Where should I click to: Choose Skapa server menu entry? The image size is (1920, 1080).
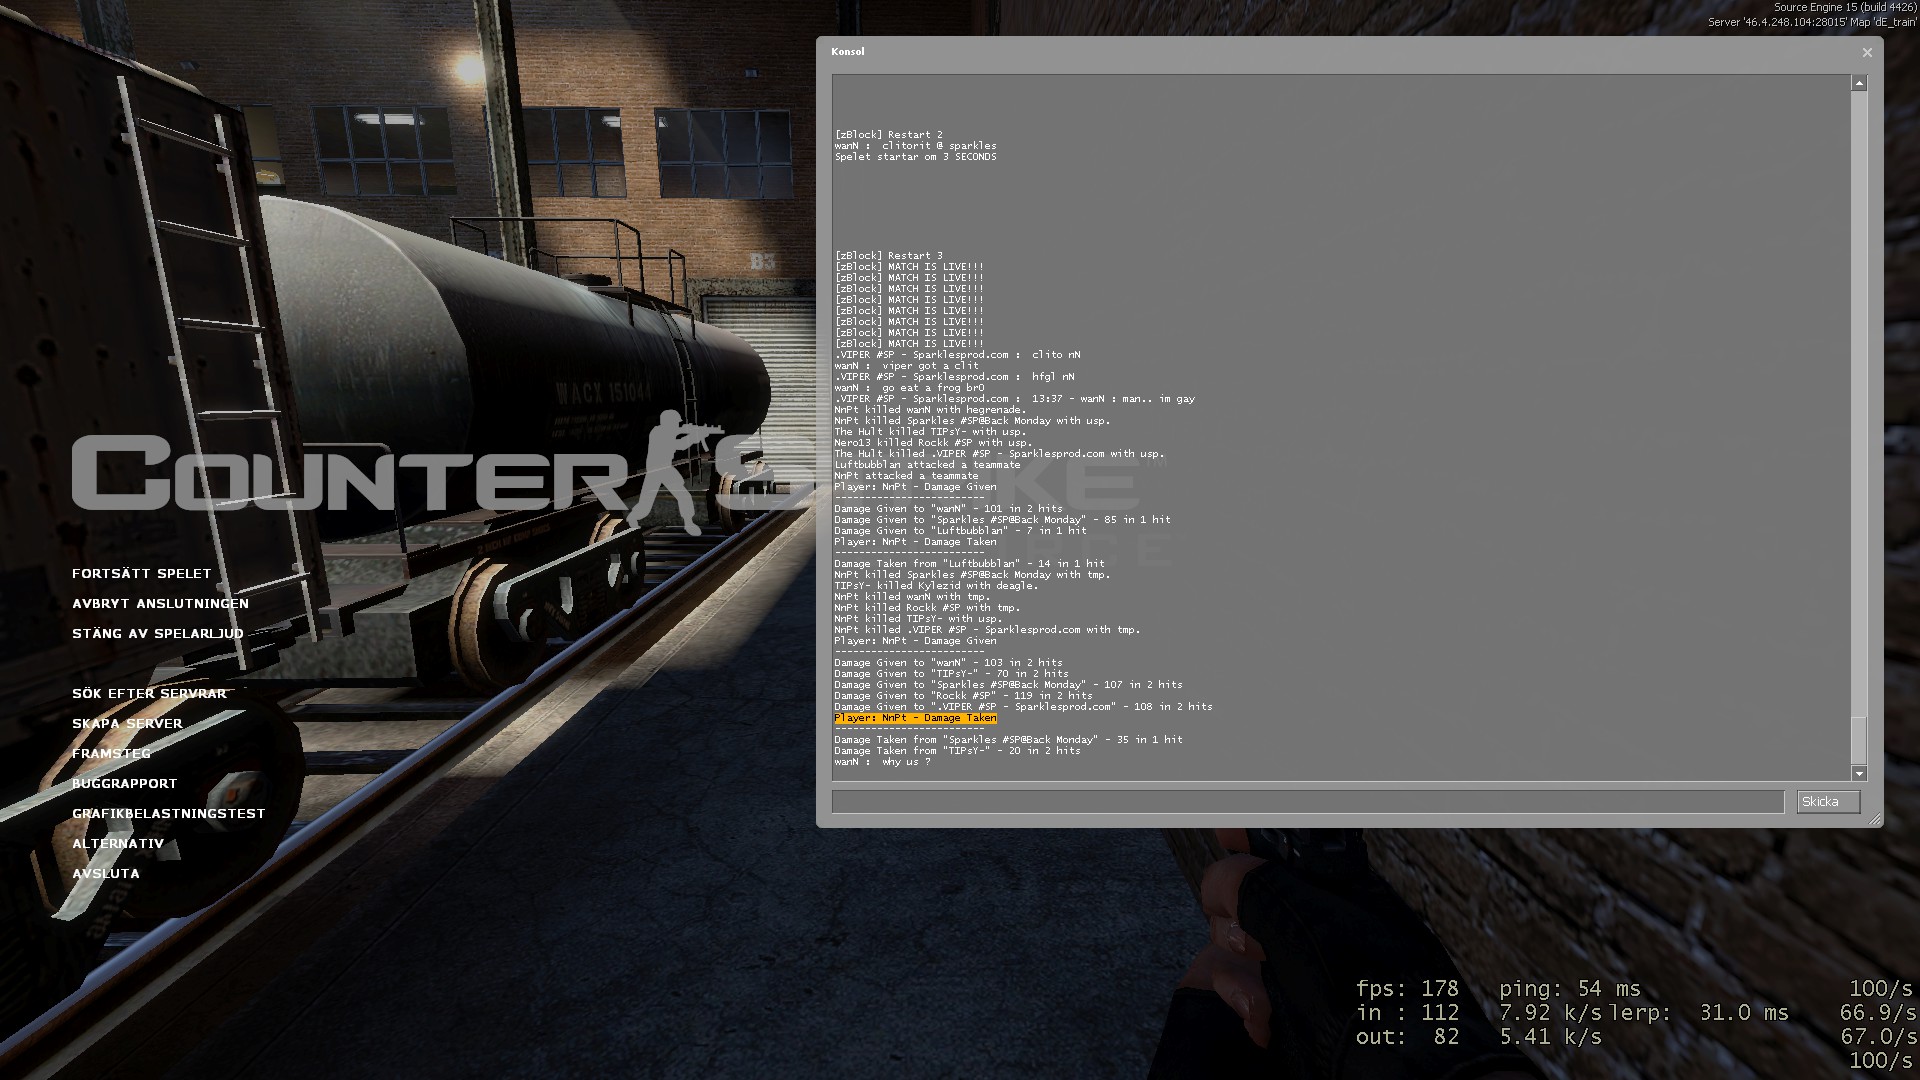[127, 724]
